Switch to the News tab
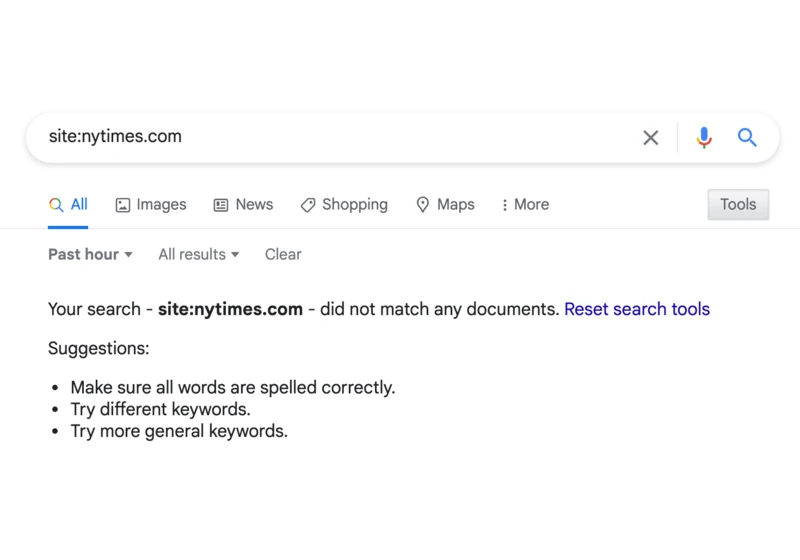The height and width of the screenshot is (560, 800). click(243, 205)
